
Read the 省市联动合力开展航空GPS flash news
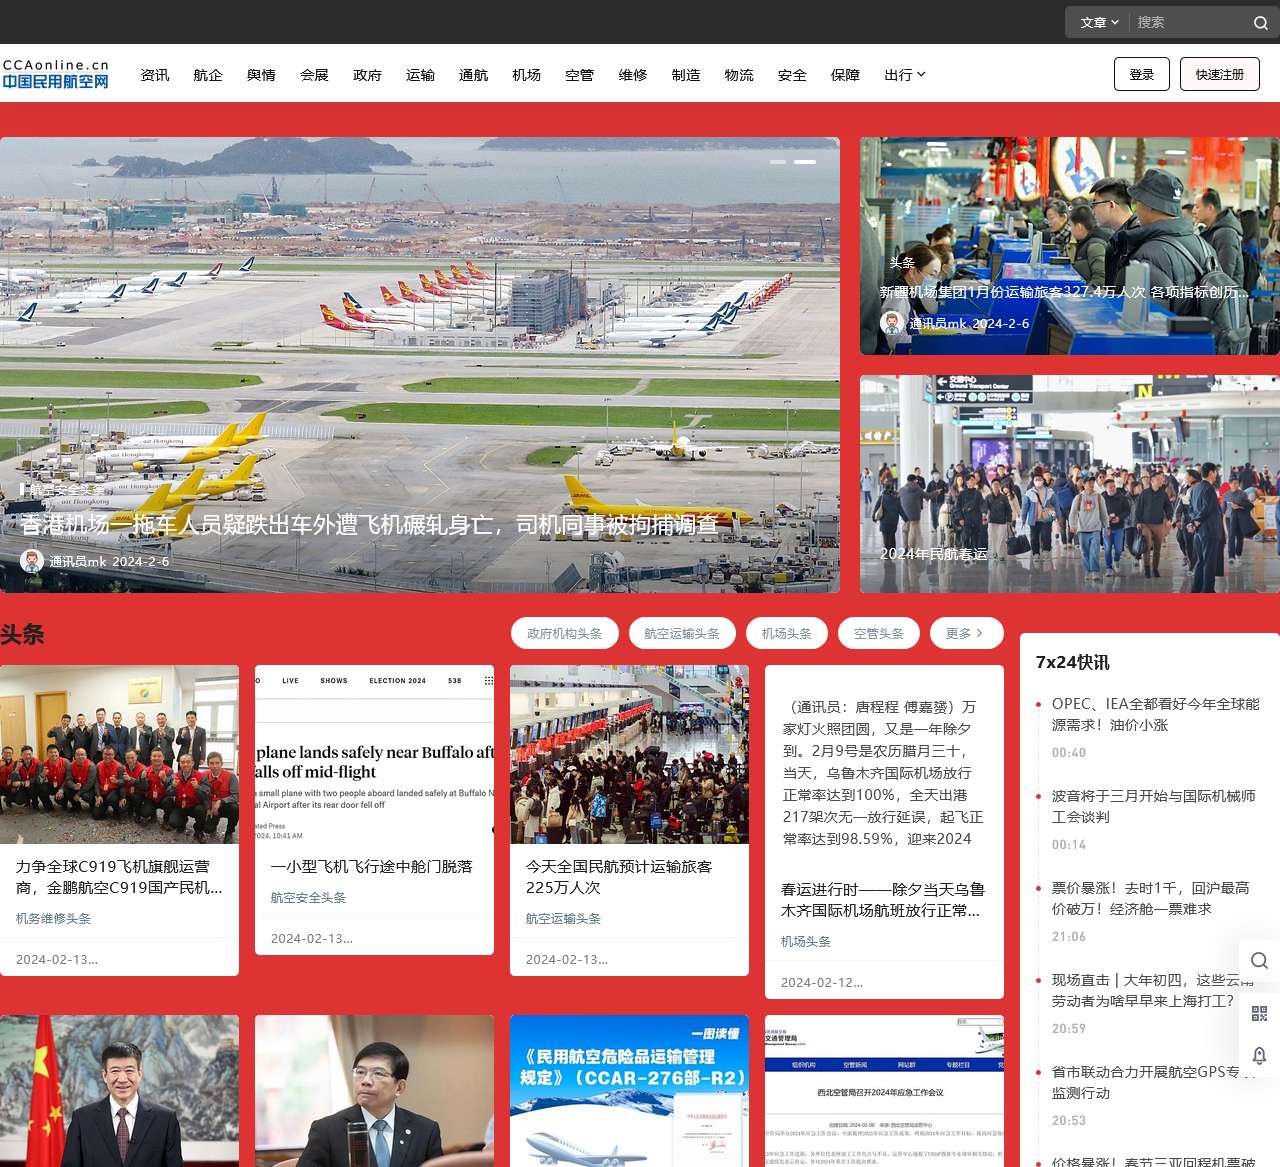[1153, 1082]
